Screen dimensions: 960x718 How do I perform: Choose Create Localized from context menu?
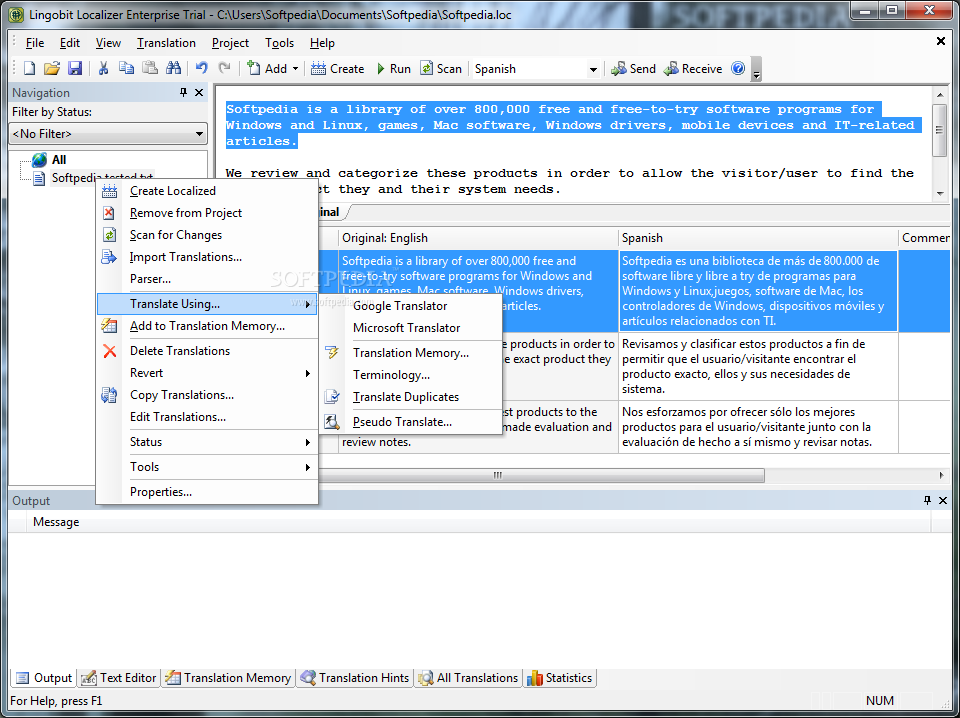[x=207, y=191]
